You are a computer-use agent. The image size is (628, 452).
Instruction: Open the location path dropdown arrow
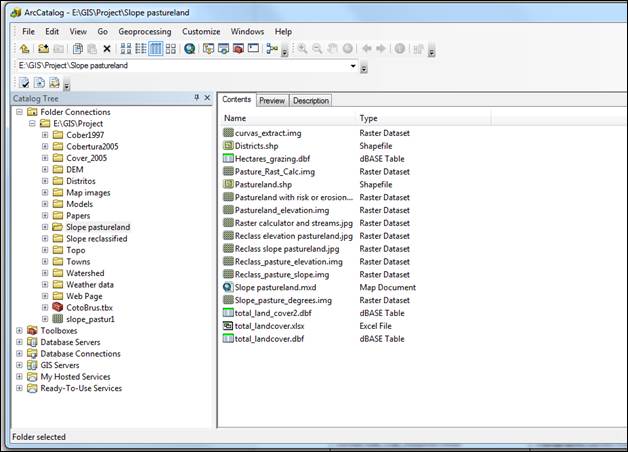(x=353, y=66)
